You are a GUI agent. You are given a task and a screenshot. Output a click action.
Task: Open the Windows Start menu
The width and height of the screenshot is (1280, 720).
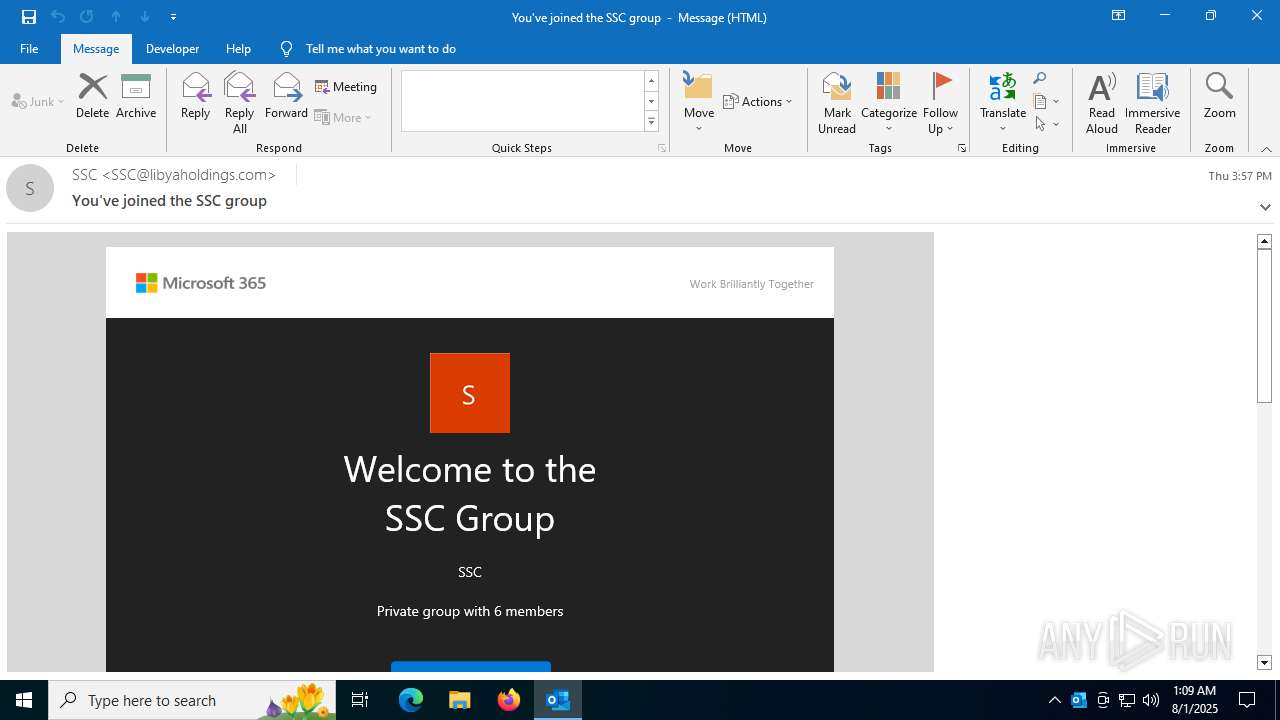coord(24,700)
